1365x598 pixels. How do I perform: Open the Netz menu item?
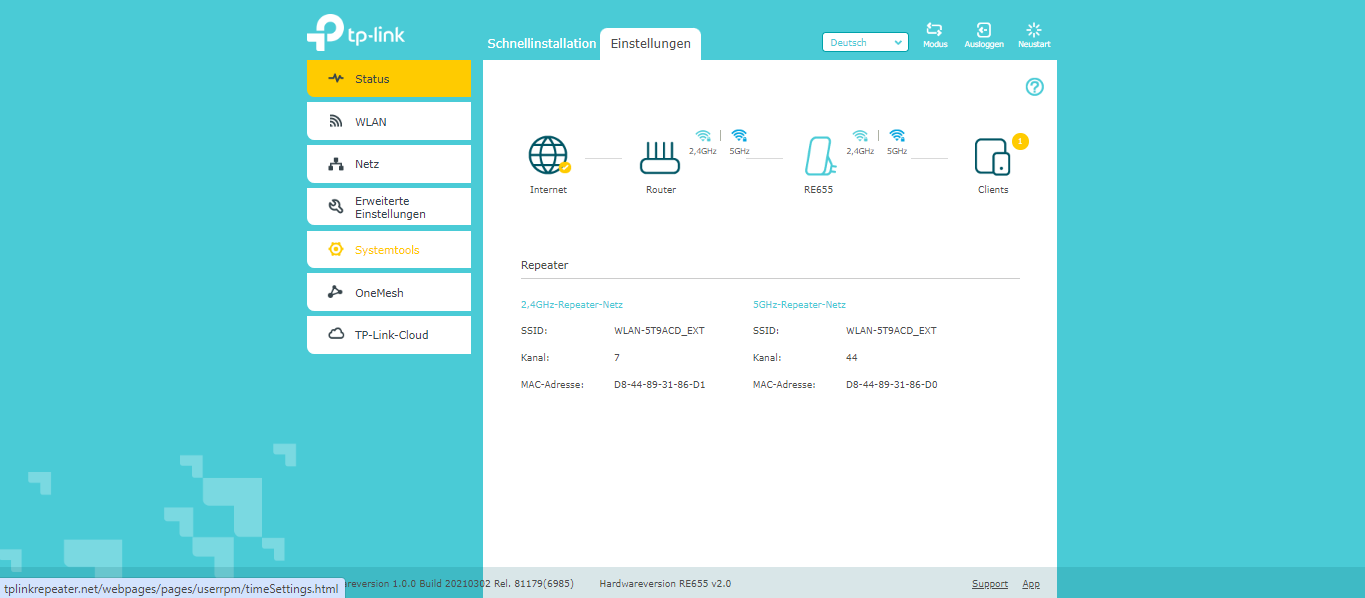point(389,164)
